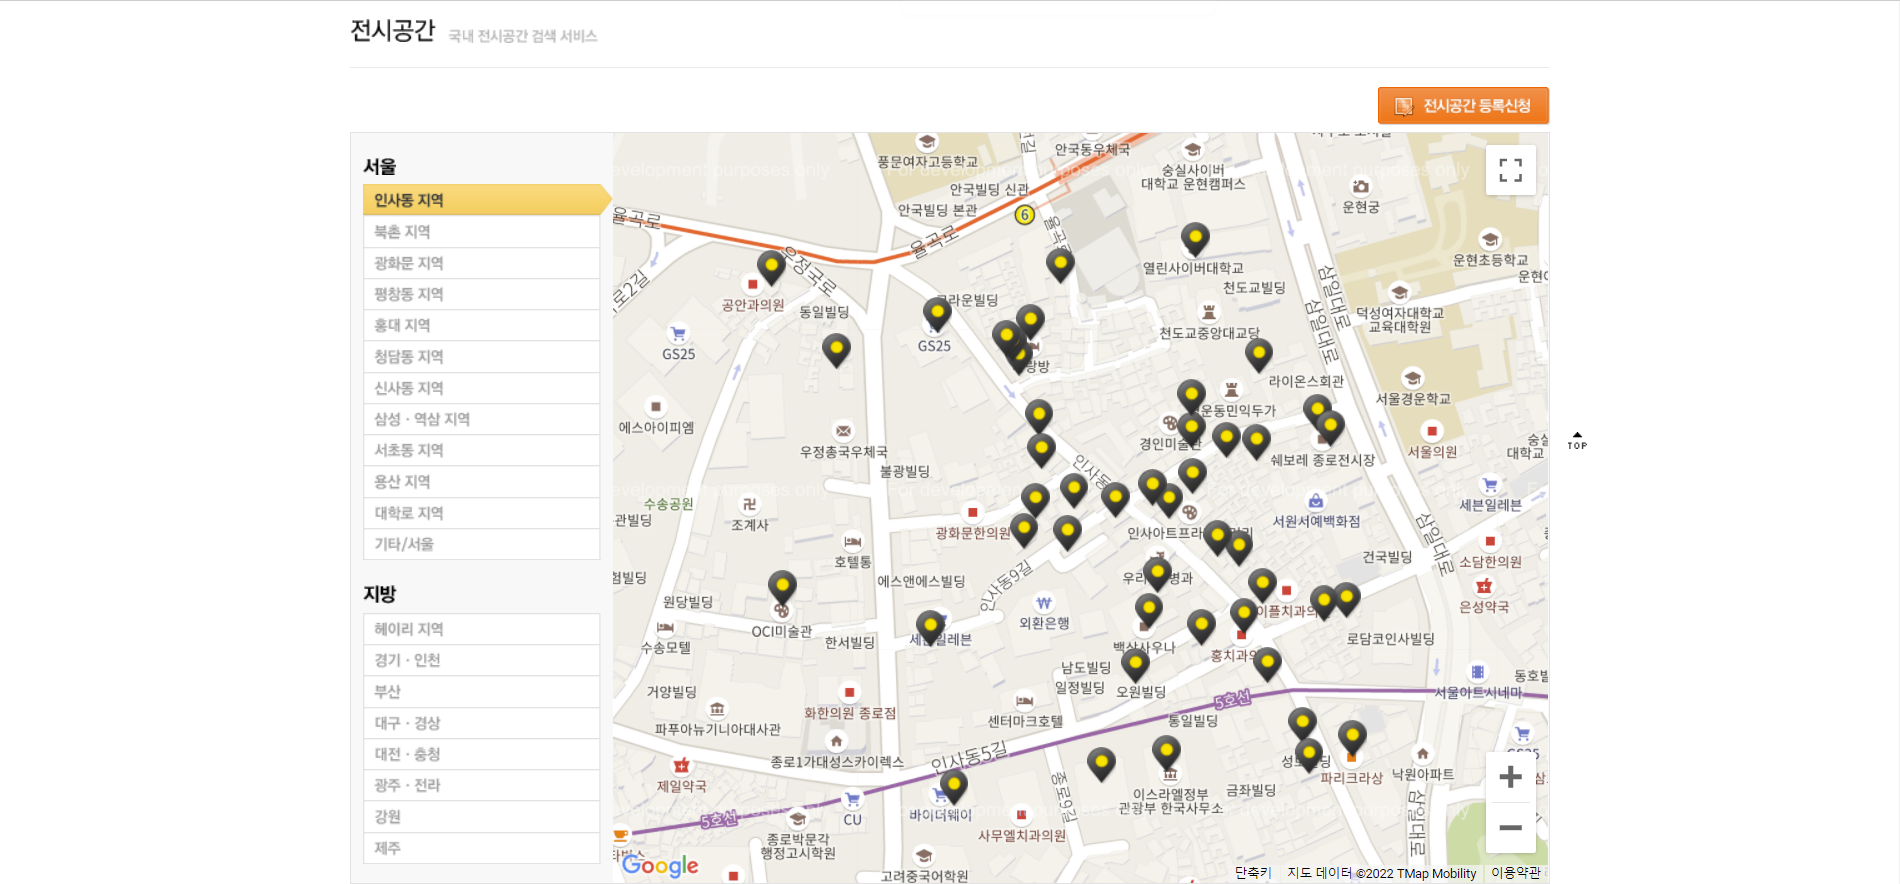Open the 이용약관 map terms link
1900x884 pixels.
1516,873
